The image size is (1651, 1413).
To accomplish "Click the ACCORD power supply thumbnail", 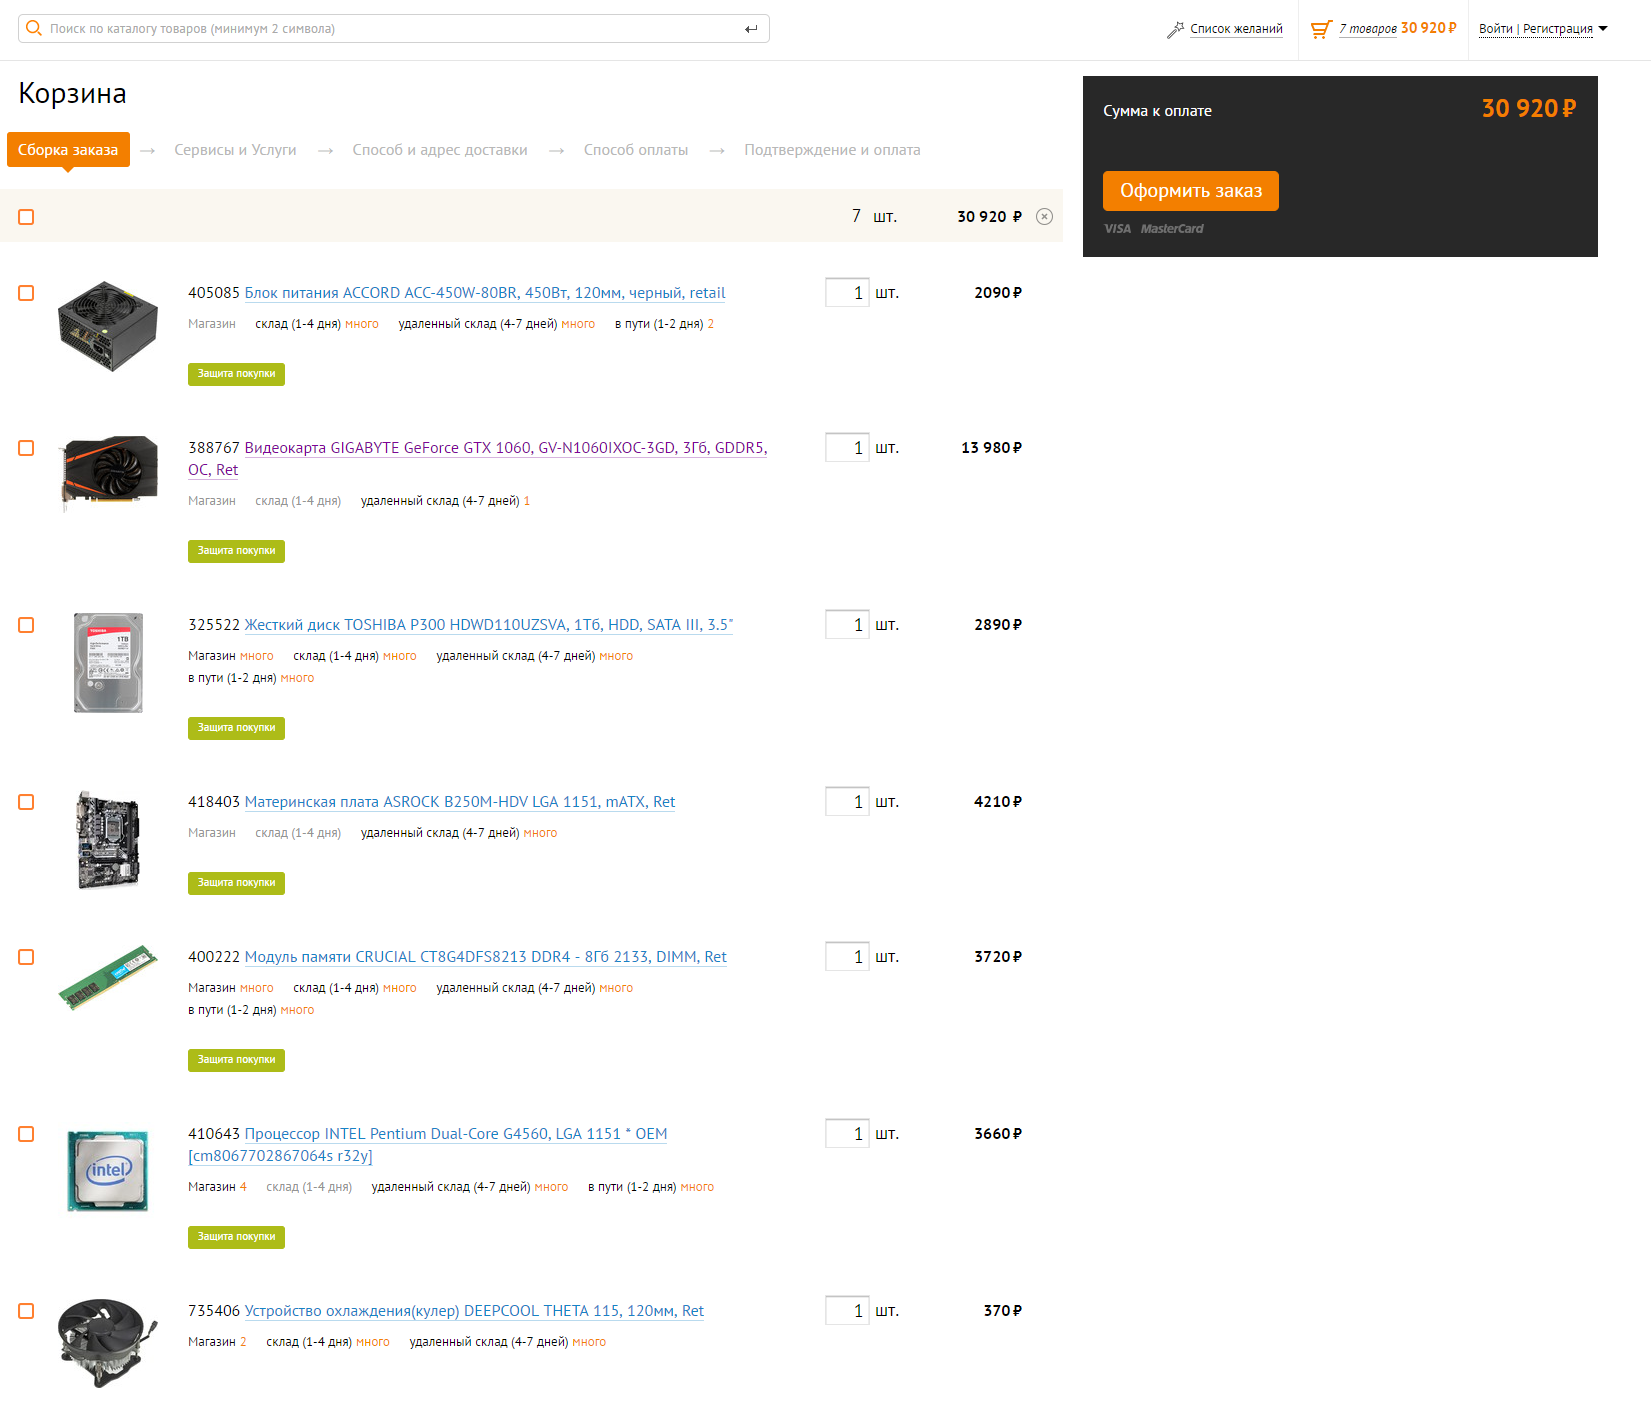I will click(x=108, y=326).
